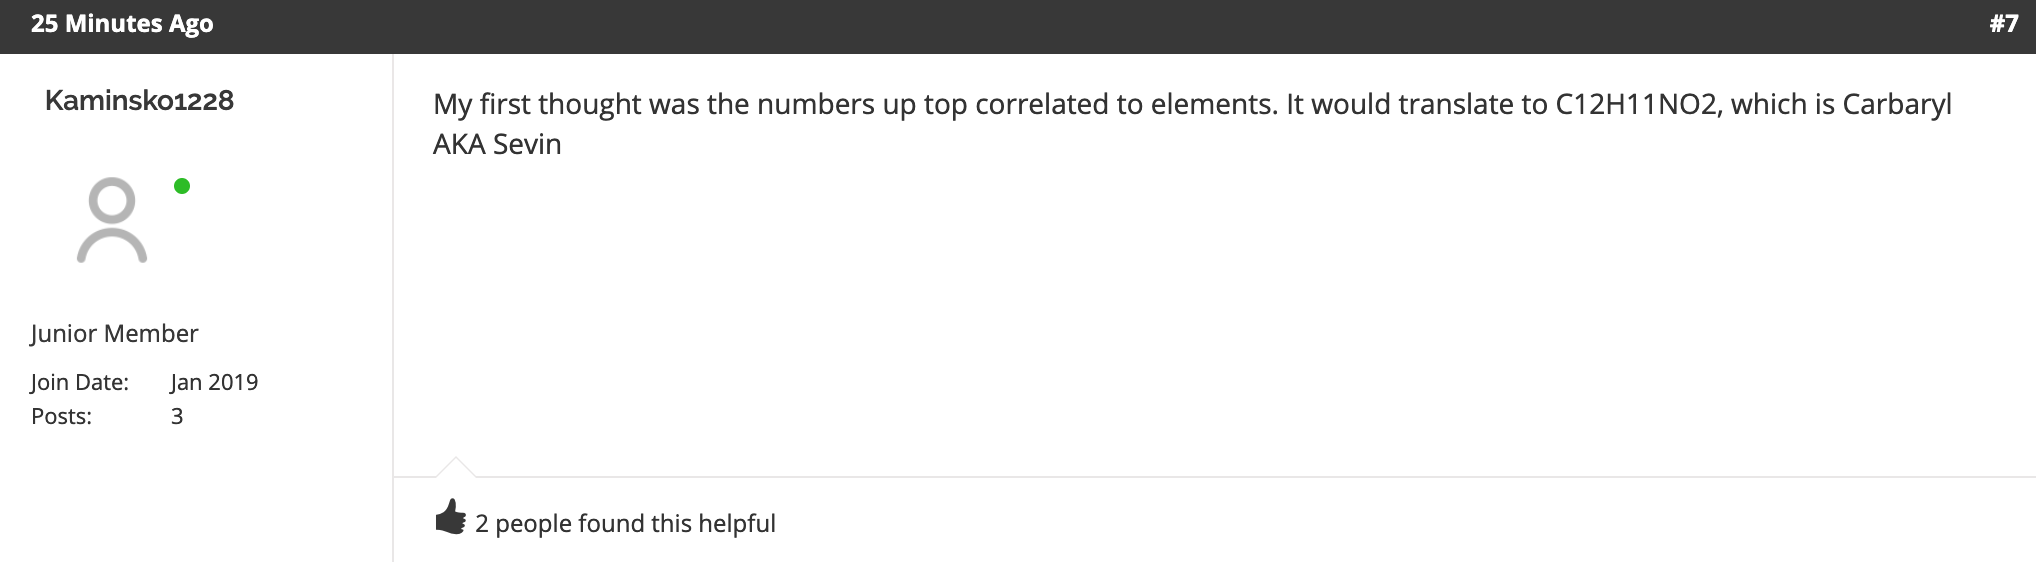Image resolution: width=2036 pixels, height=562 pixels.
Task: Click the formula 'C12H11NO2' in the post
Action: [1639, 104]
